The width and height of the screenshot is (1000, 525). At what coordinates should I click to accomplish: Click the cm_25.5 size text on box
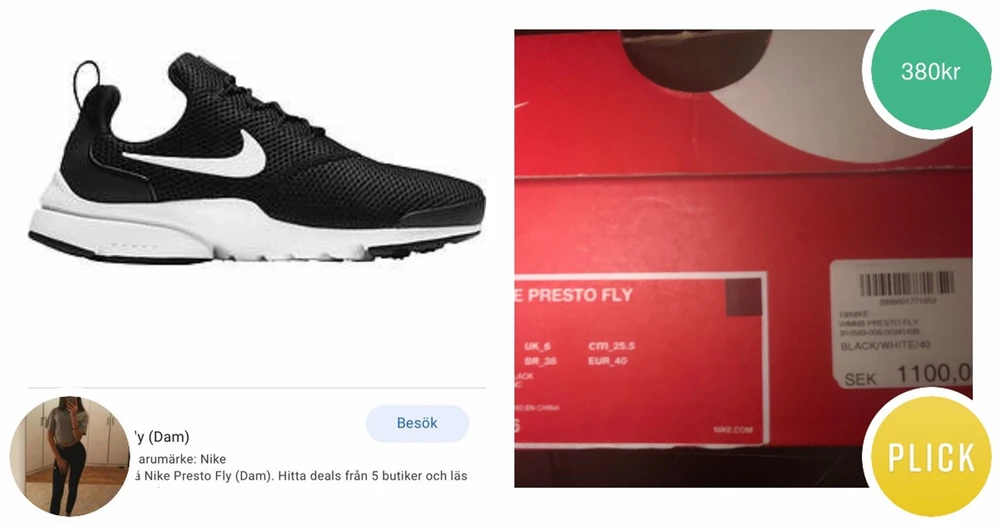click(x=612, y=346)
